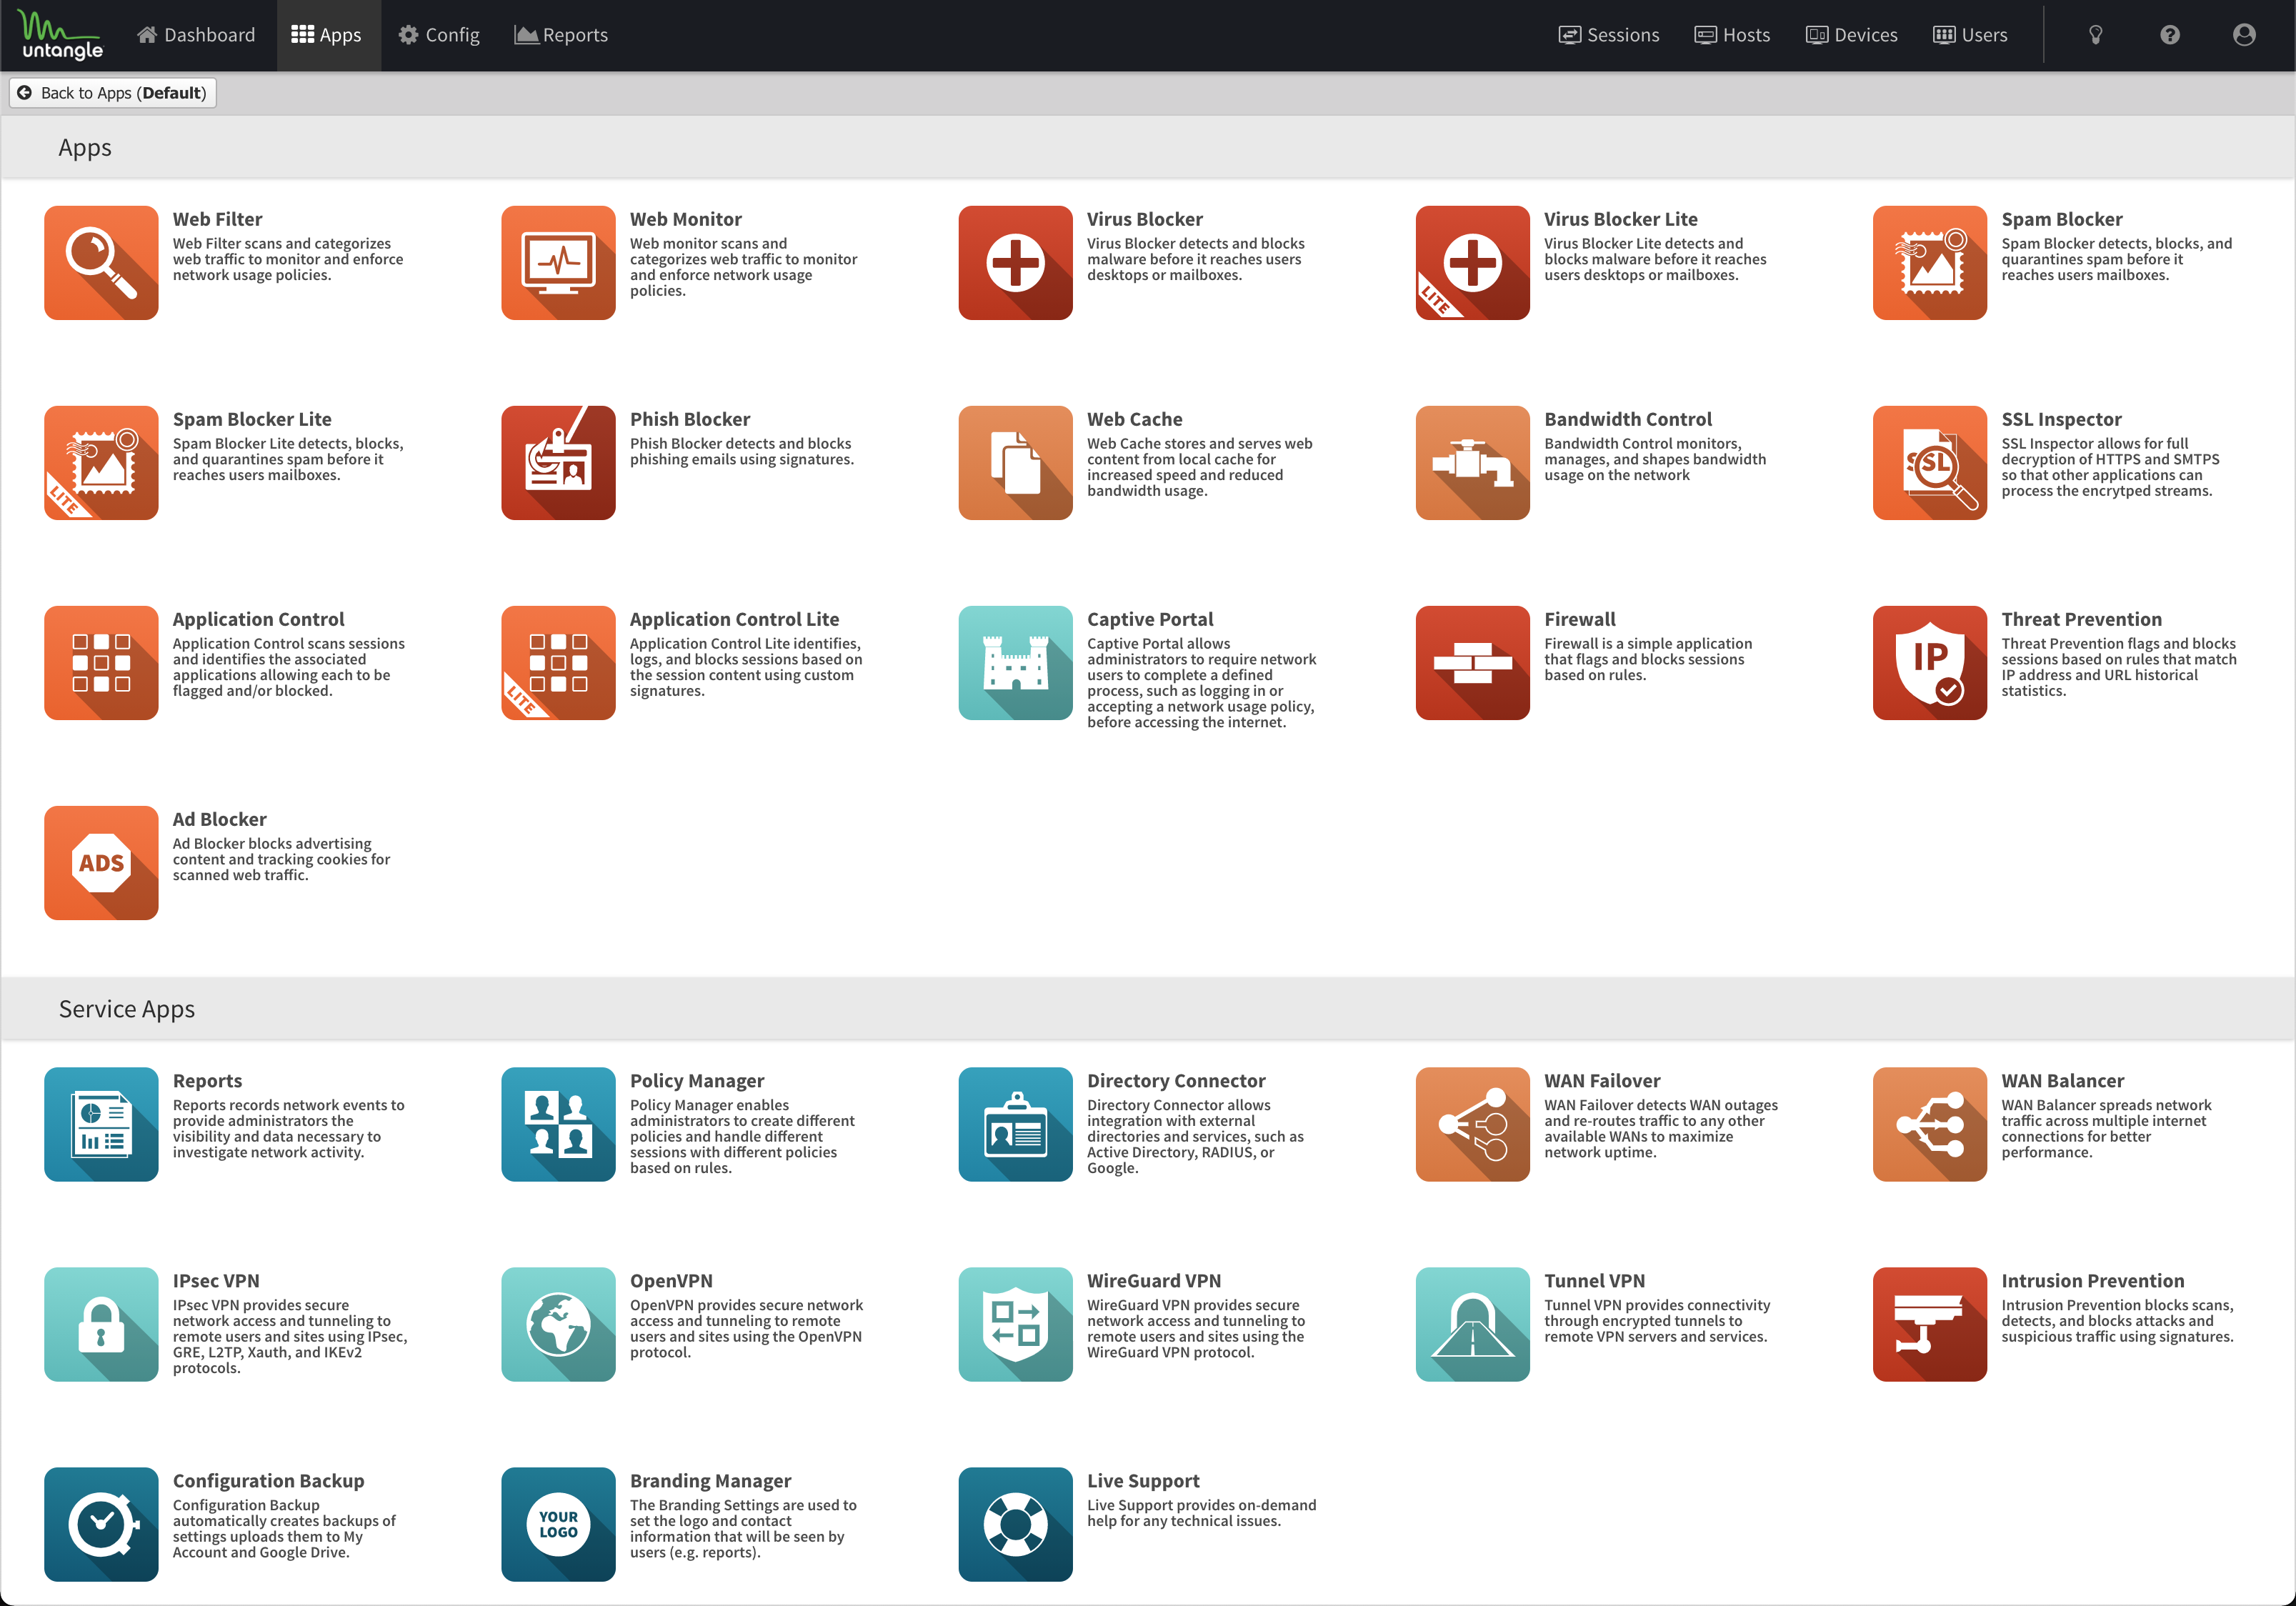2296x1606 pixels.
Task: Open the Spam Blocker Lite icon
Action: [x=101, y=463]
